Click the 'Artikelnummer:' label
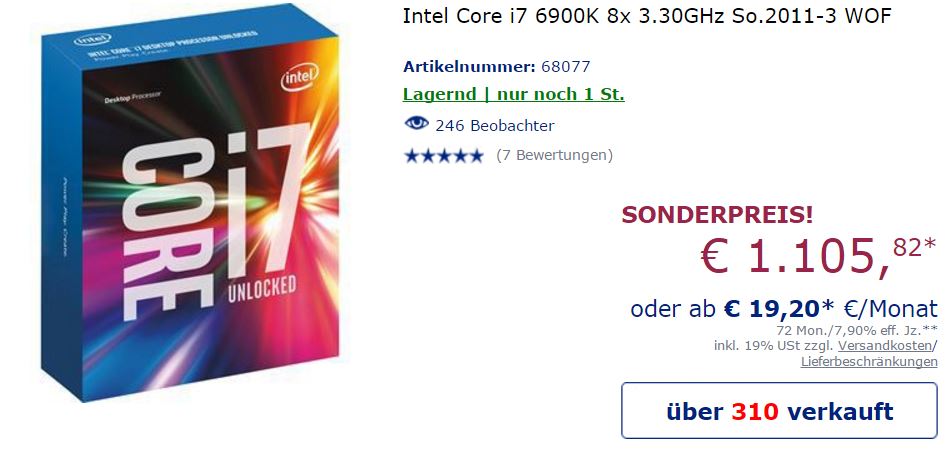Image resolution: width=946 pixels, height=449 pixels. click(469, 67)
